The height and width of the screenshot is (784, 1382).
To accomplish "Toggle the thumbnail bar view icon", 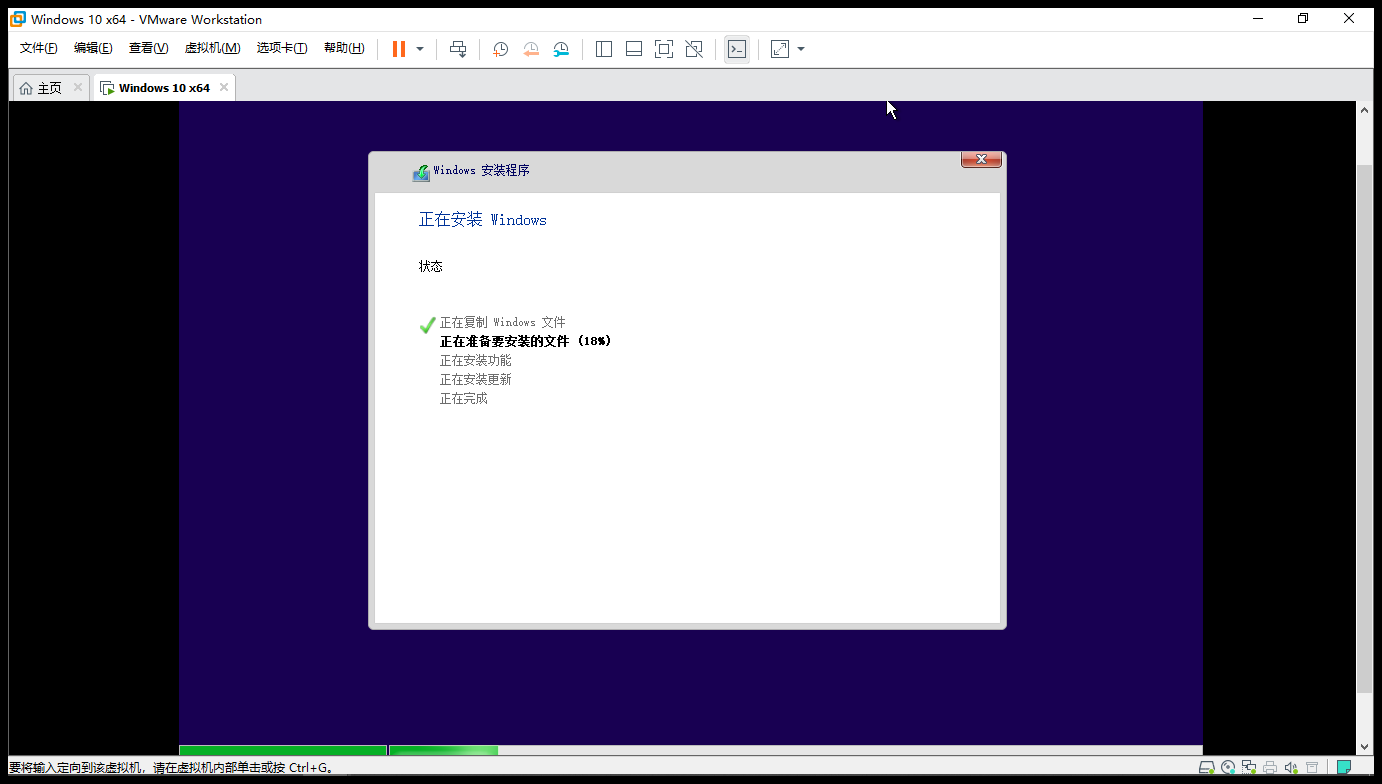I will pos(634,49).
